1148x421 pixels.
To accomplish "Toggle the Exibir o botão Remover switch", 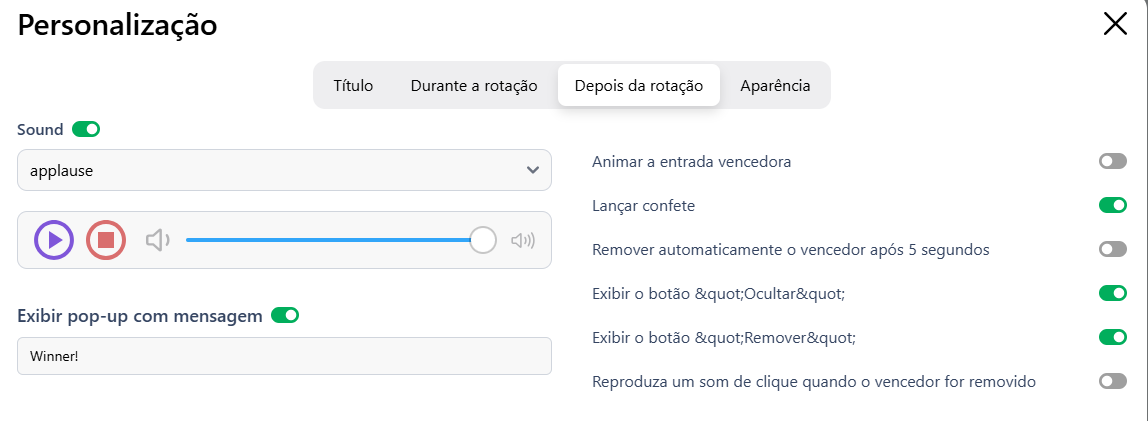I will [1112, 337].
